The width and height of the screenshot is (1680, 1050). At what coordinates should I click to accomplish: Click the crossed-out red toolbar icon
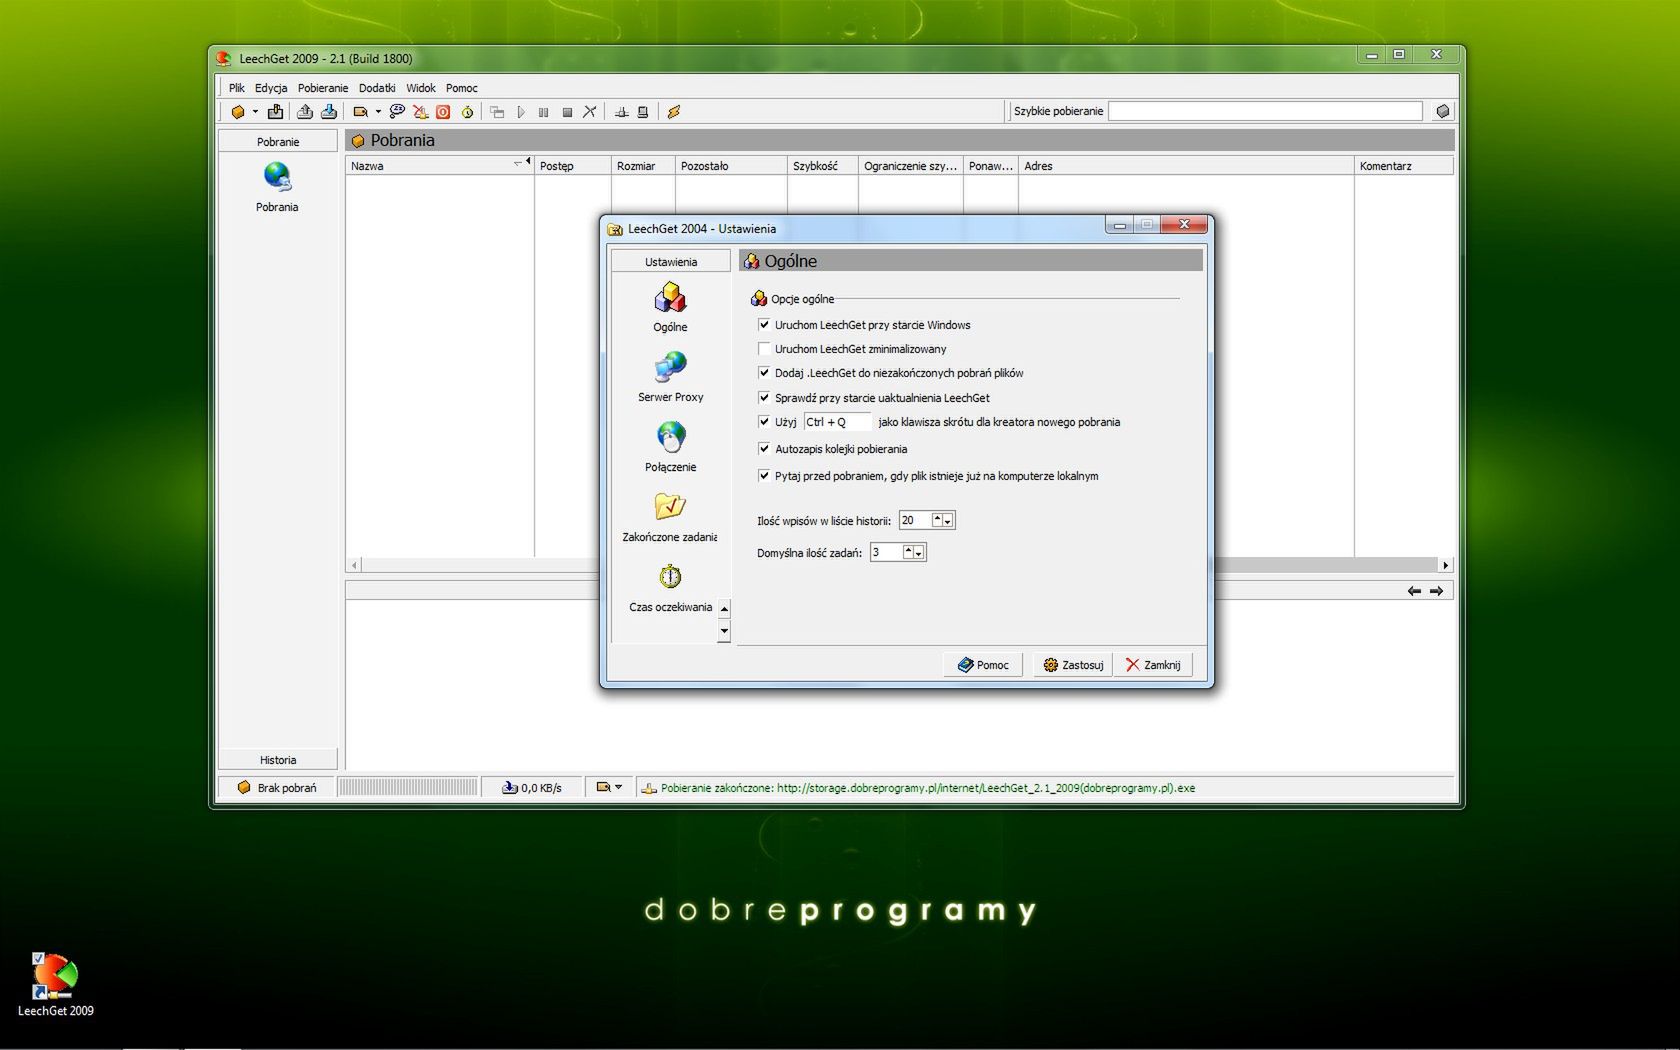(x=421, y=112)
